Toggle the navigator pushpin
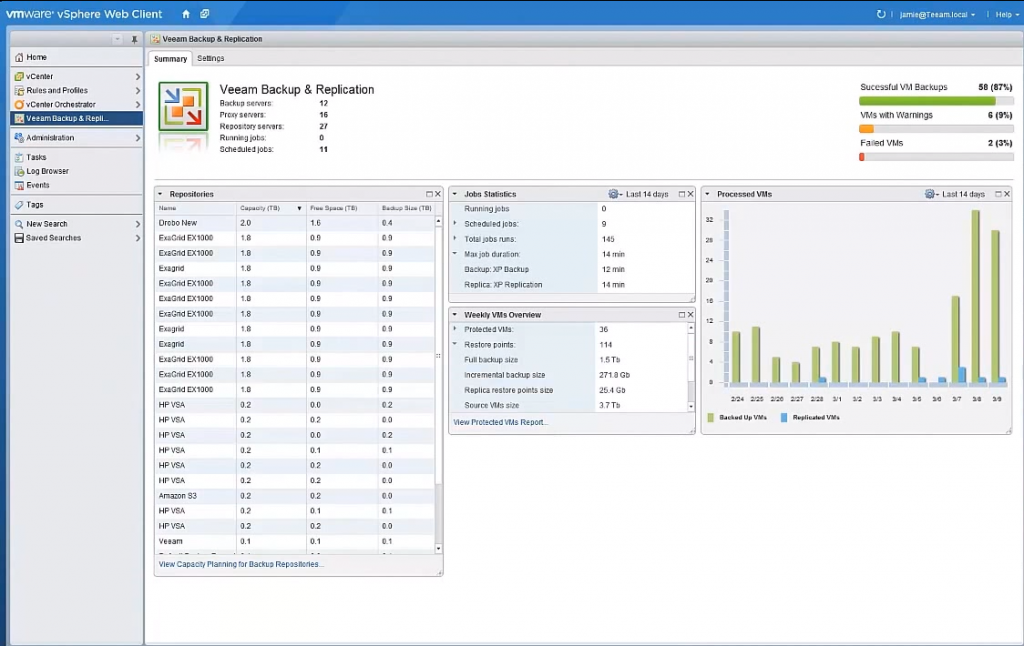 coord(134,39)
